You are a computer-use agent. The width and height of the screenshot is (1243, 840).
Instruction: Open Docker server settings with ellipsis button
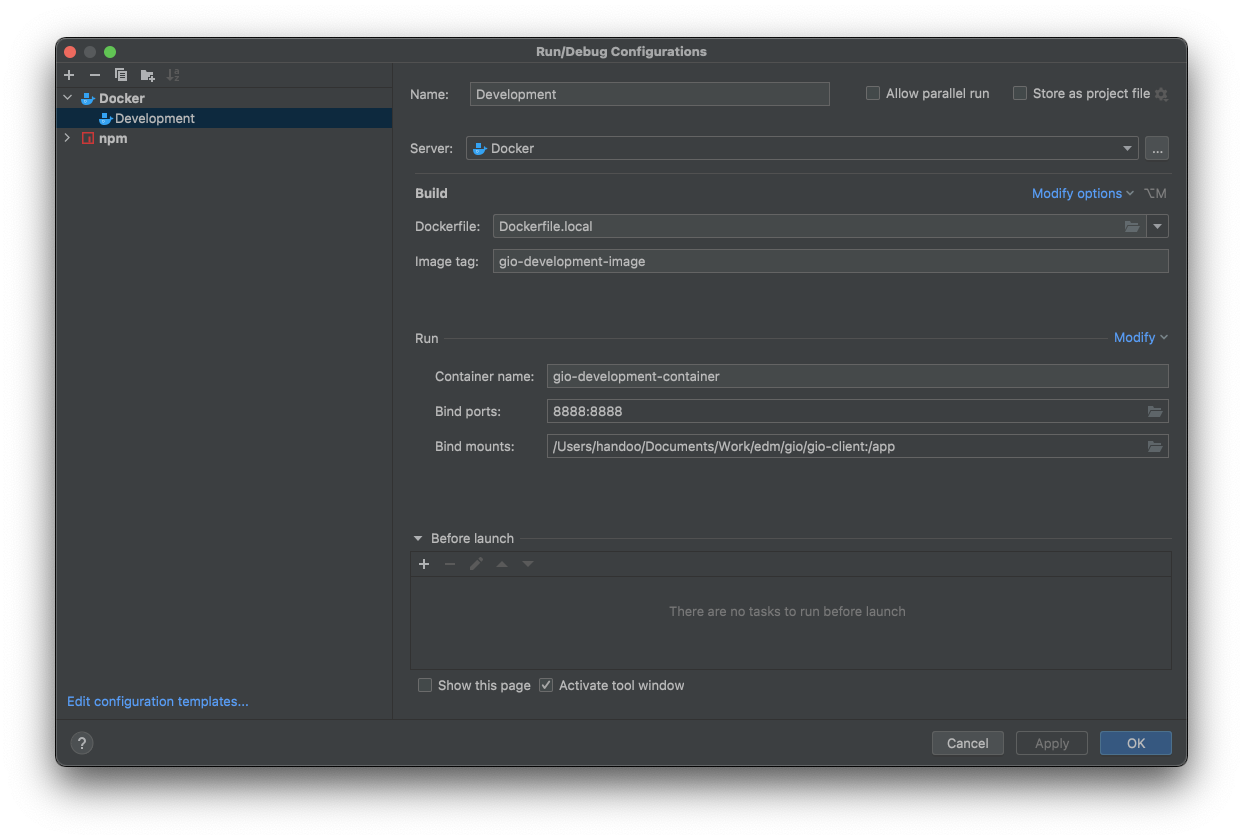(1157, 148)
